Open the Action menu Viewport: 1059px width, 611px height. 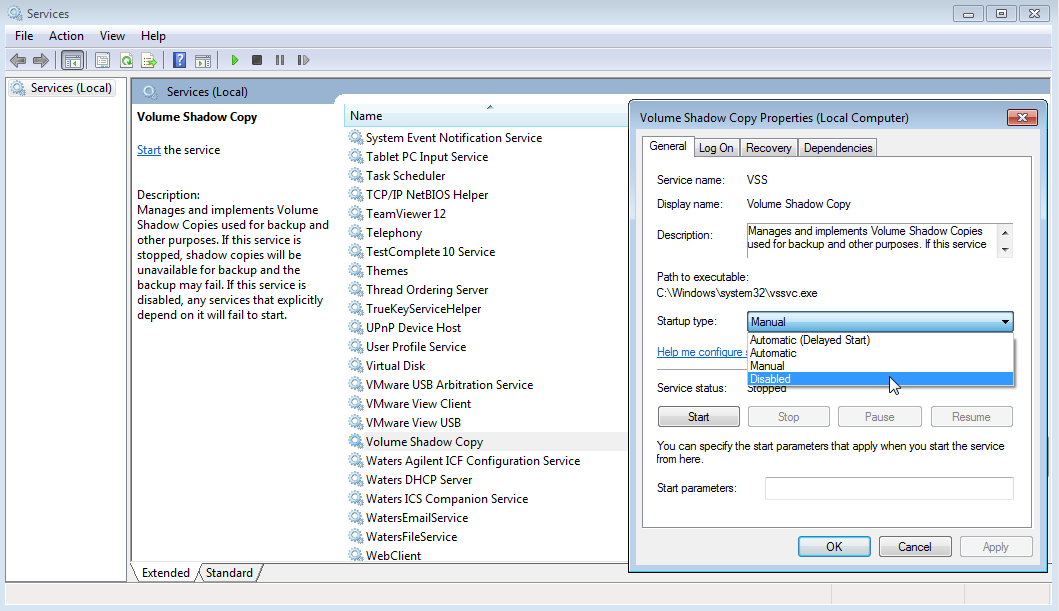pos(66,36)
